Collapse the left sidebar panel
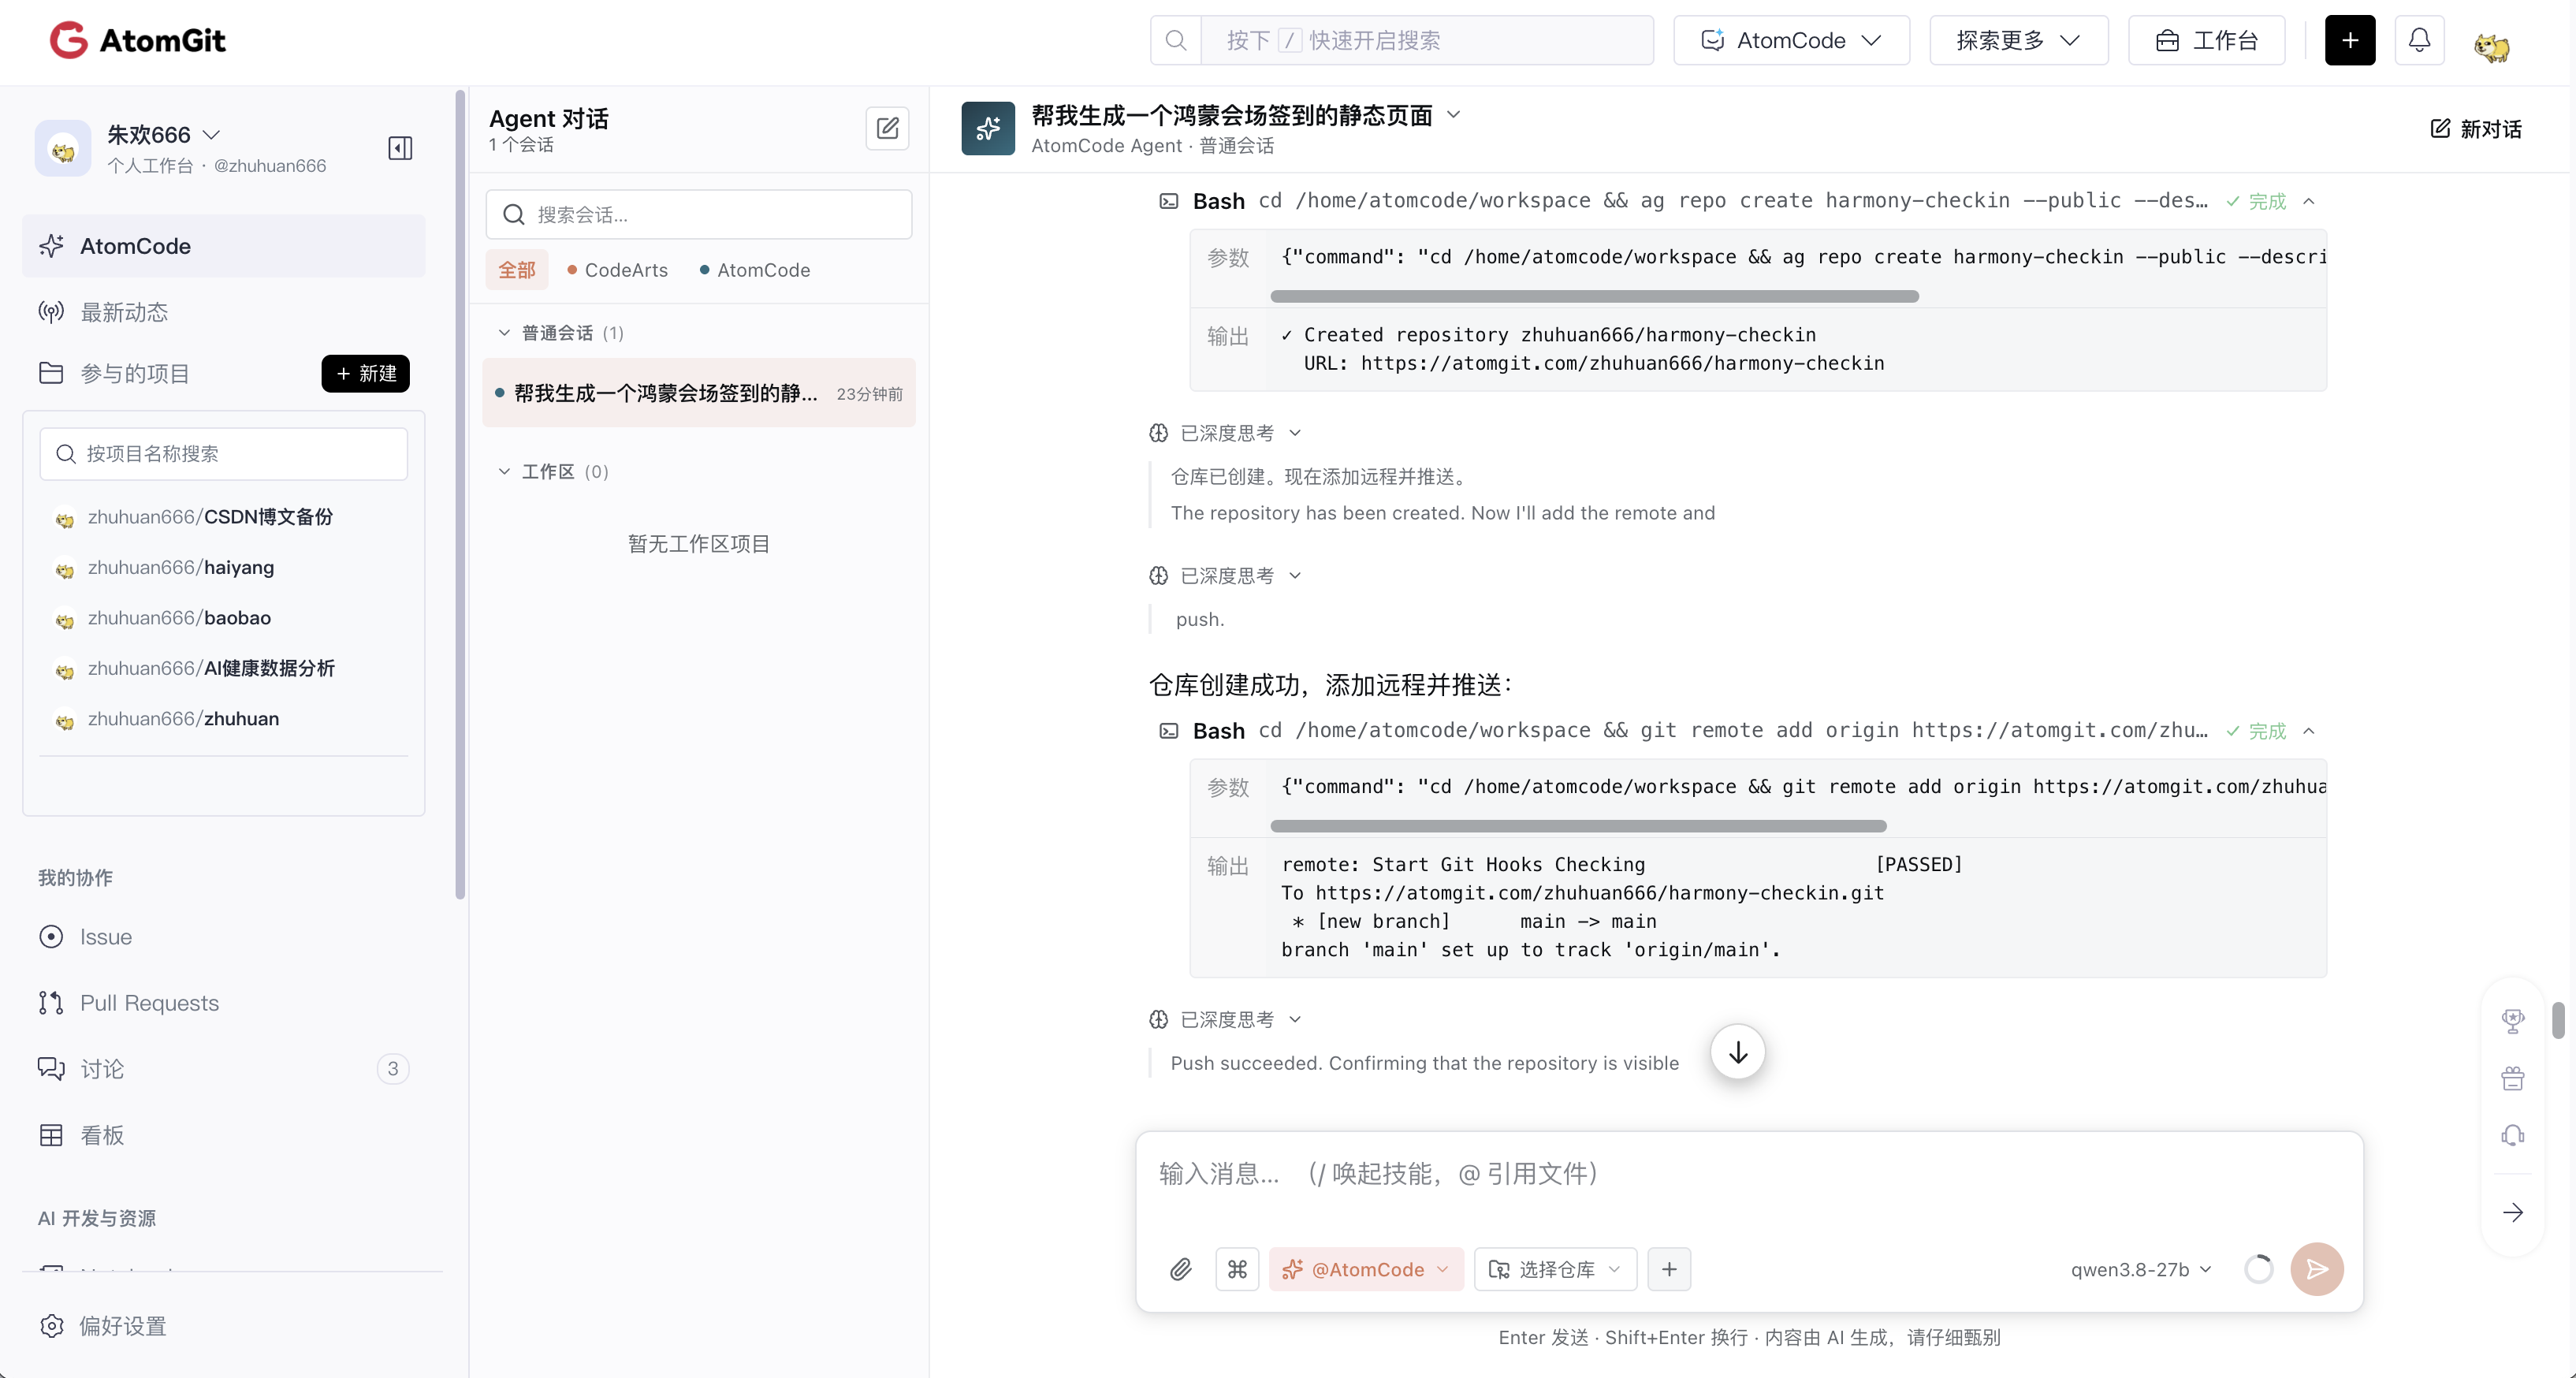2576x1378 pixels. 400,148
